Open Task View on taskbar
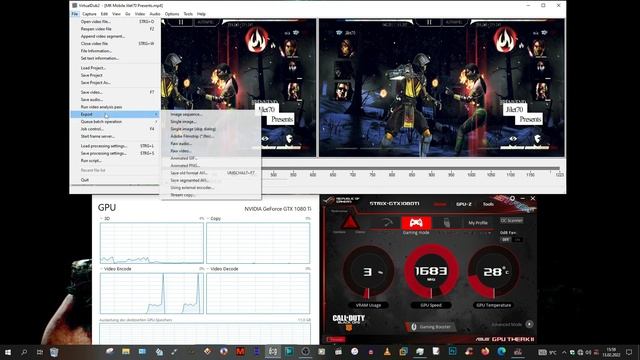The image size is (640, 360). [x=40, y=352]
